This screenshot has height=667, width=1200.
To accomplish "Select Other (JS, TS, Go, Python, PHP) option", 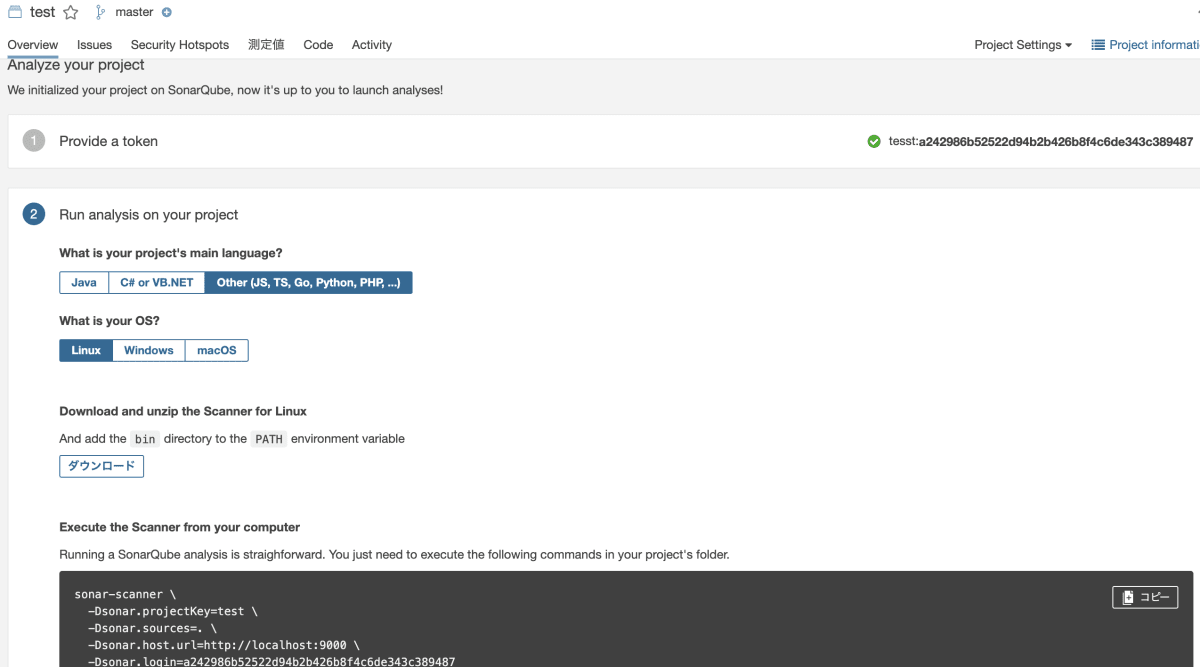I will [x=308, y=283].
